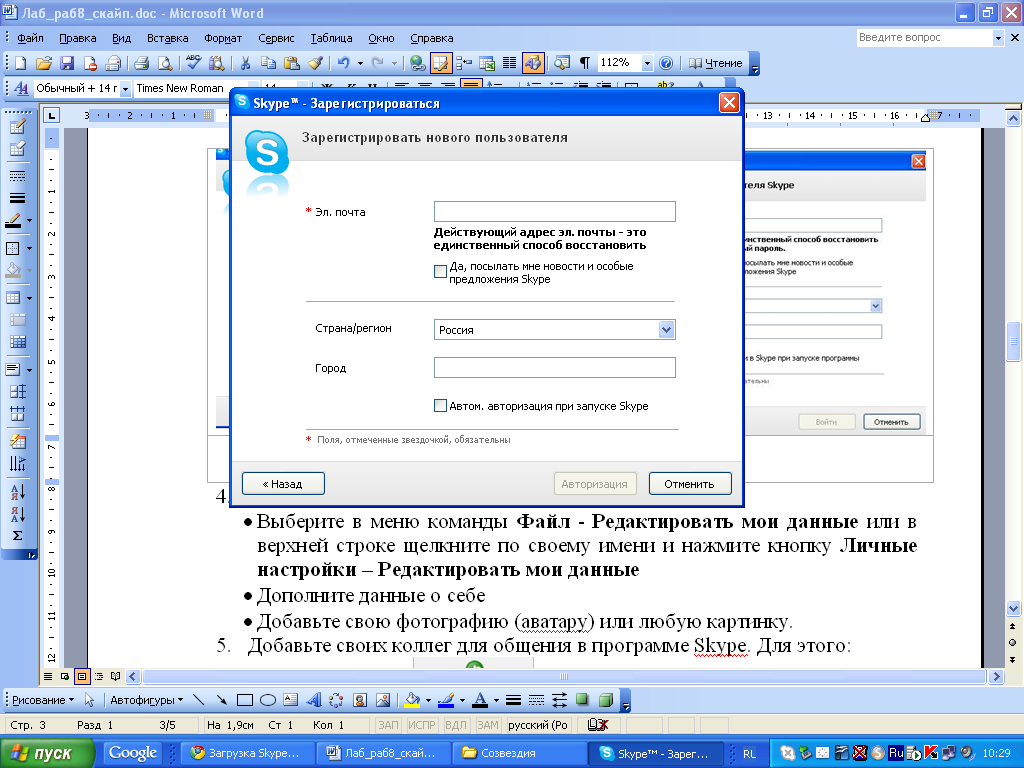Toggle ИСПР track changes indicator
This screenshot has height=768, width=1024.
coord(422,725)
